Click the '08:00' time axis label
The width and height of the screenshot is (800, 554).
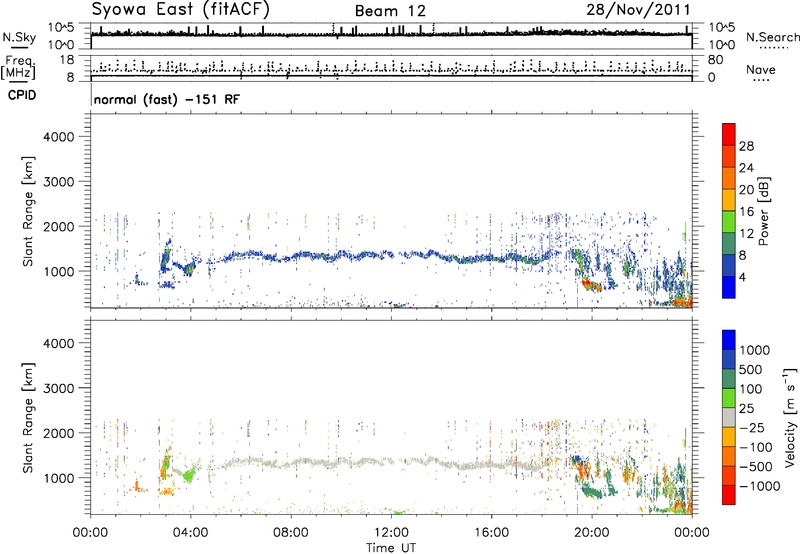point(290,533)
